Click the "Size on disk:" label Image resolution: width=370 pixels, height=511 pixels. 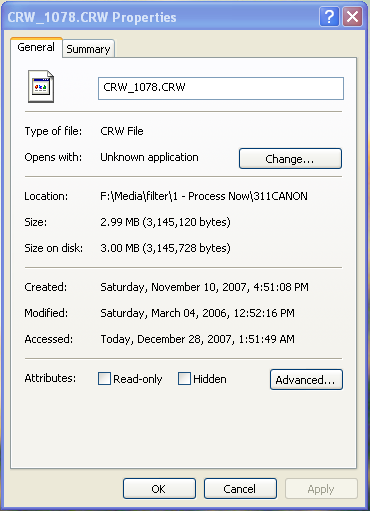coord(54,248)
